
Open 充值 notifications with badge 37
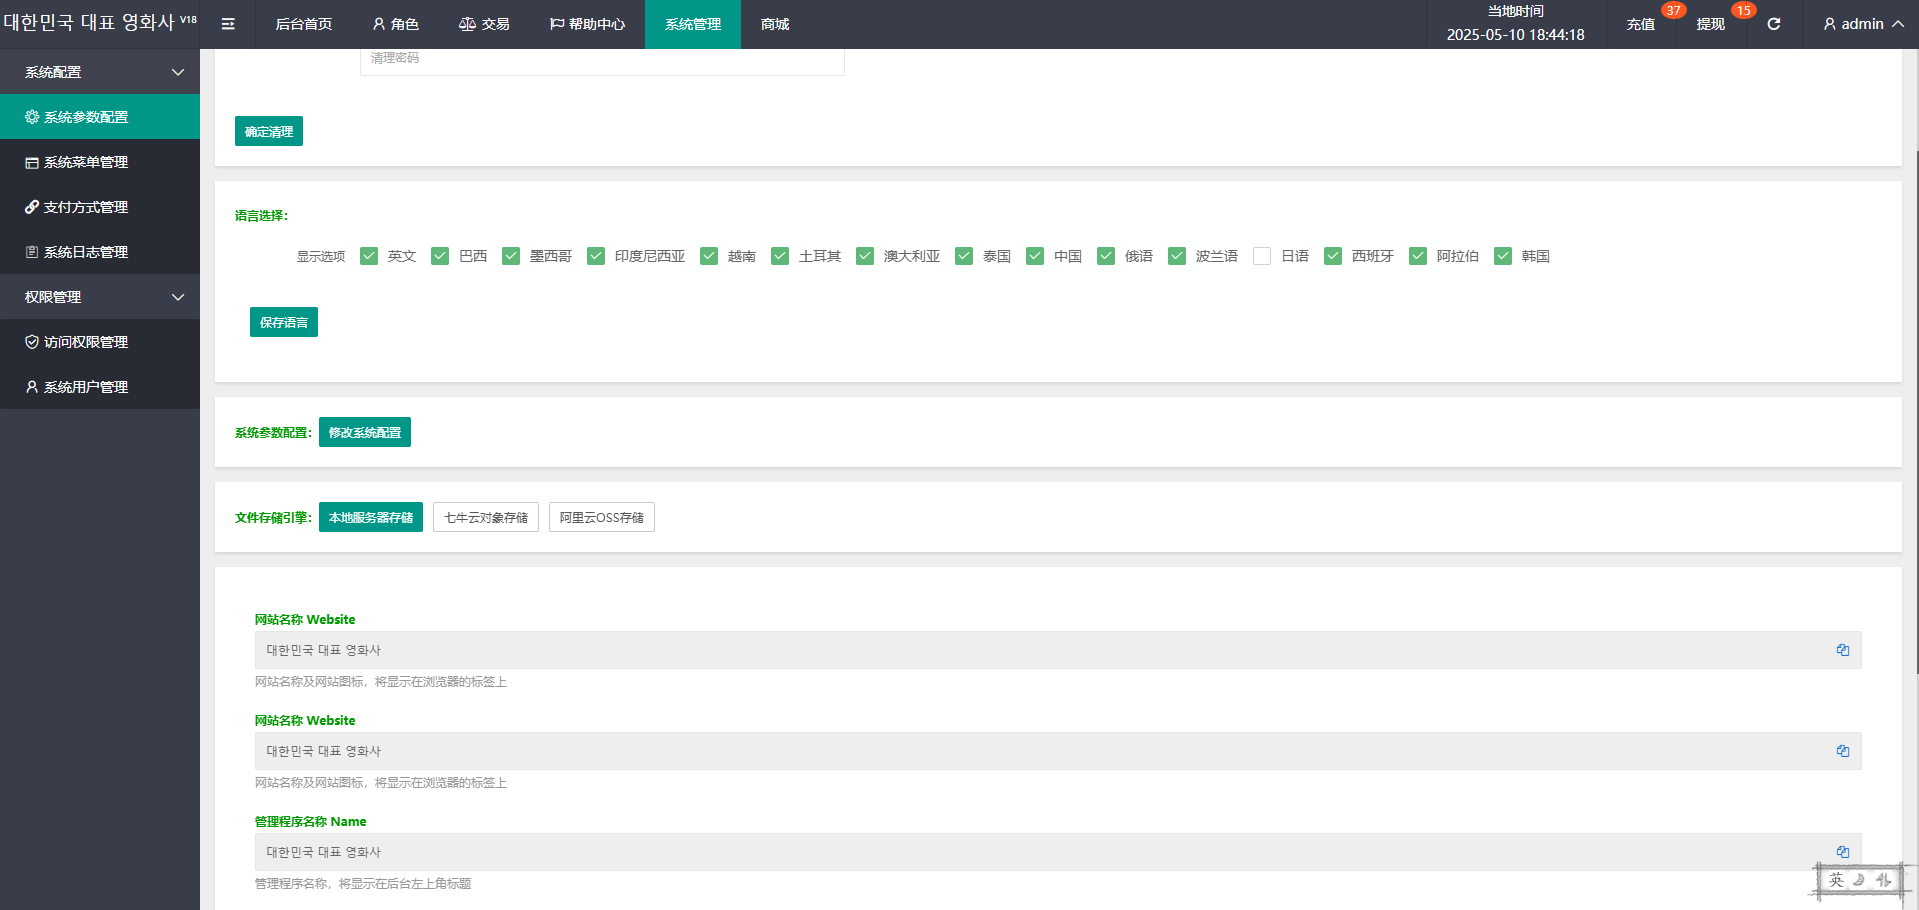click(x=1640, y=24)
